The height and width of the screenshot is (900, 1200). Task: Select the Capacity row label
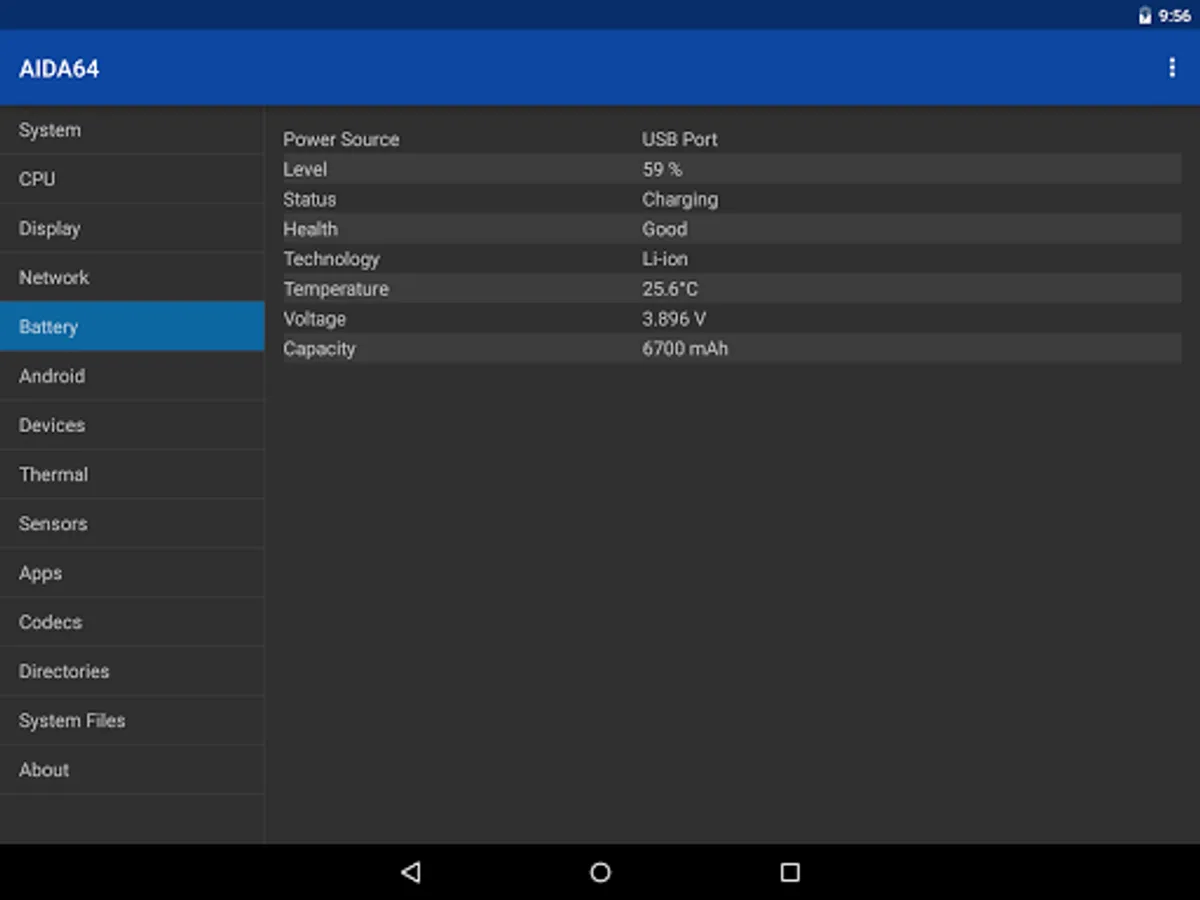pyautogui.click(x=319, y=349)
